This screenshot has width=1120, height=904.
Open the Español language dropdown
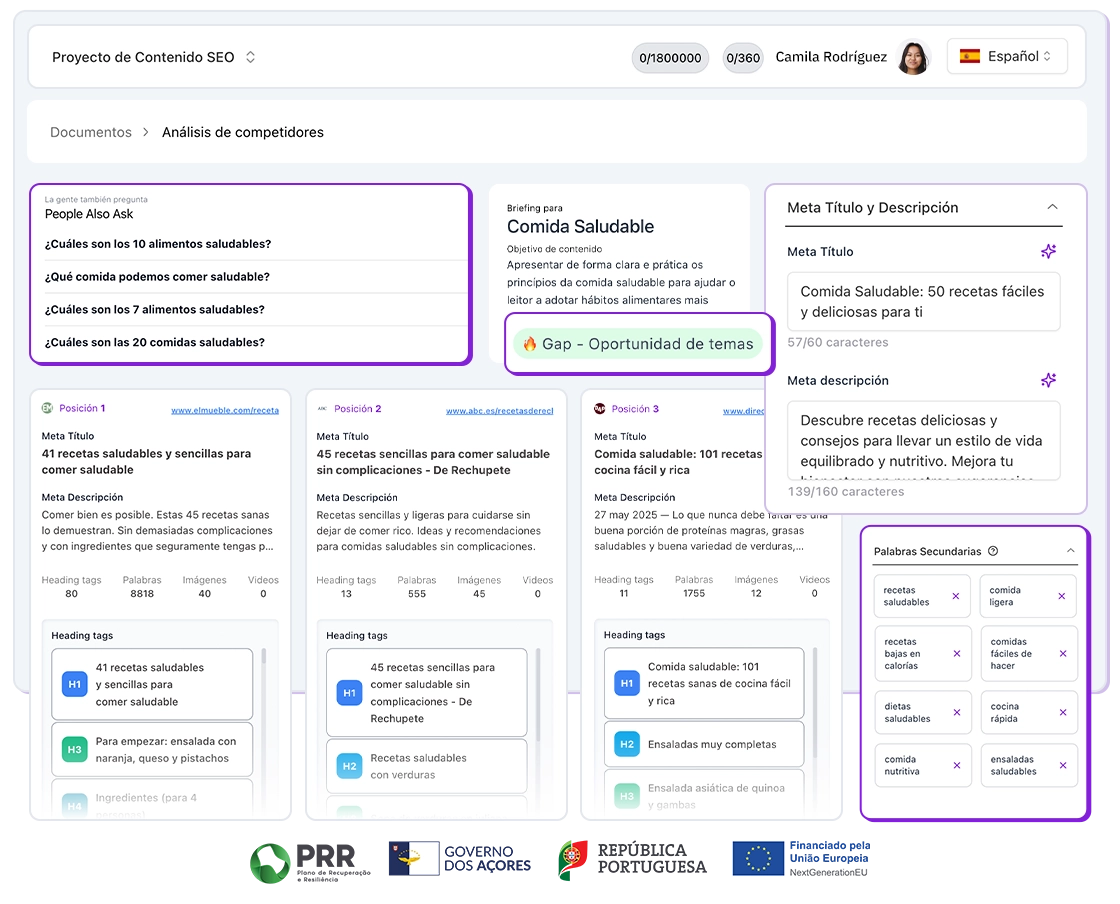(1010, 56)
